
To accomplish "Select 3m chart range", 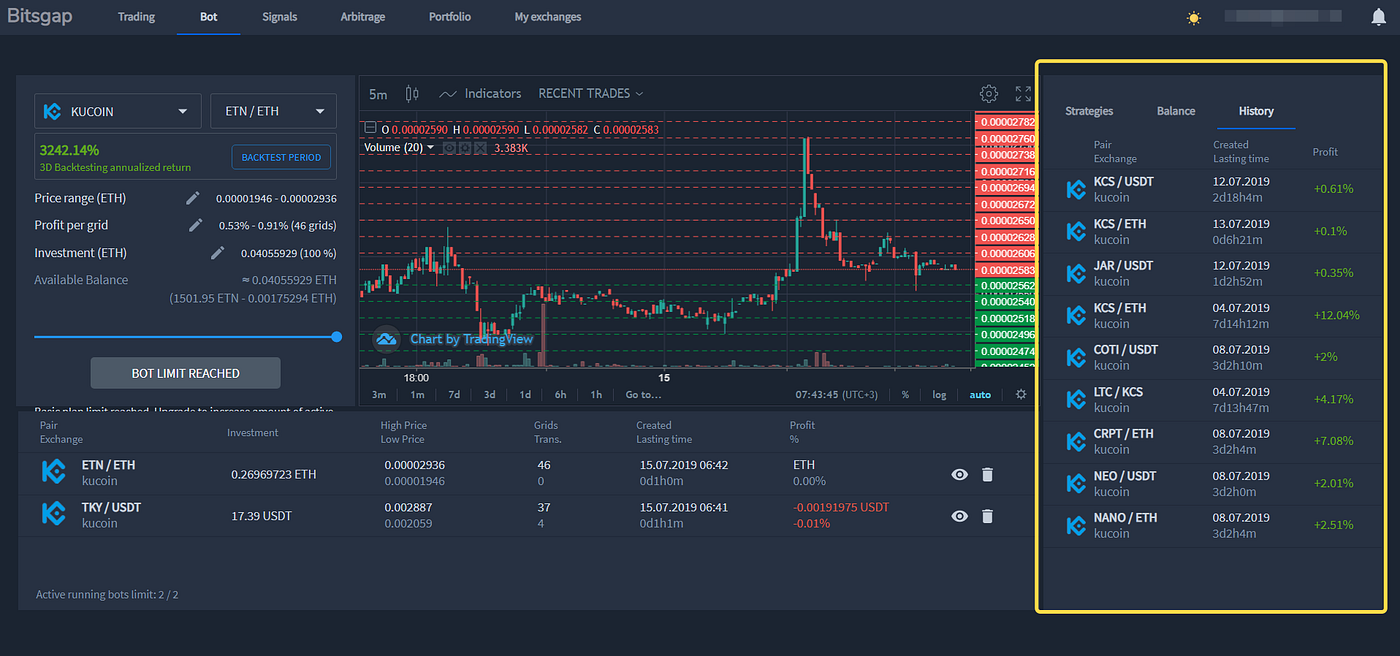I will [379, 395].
